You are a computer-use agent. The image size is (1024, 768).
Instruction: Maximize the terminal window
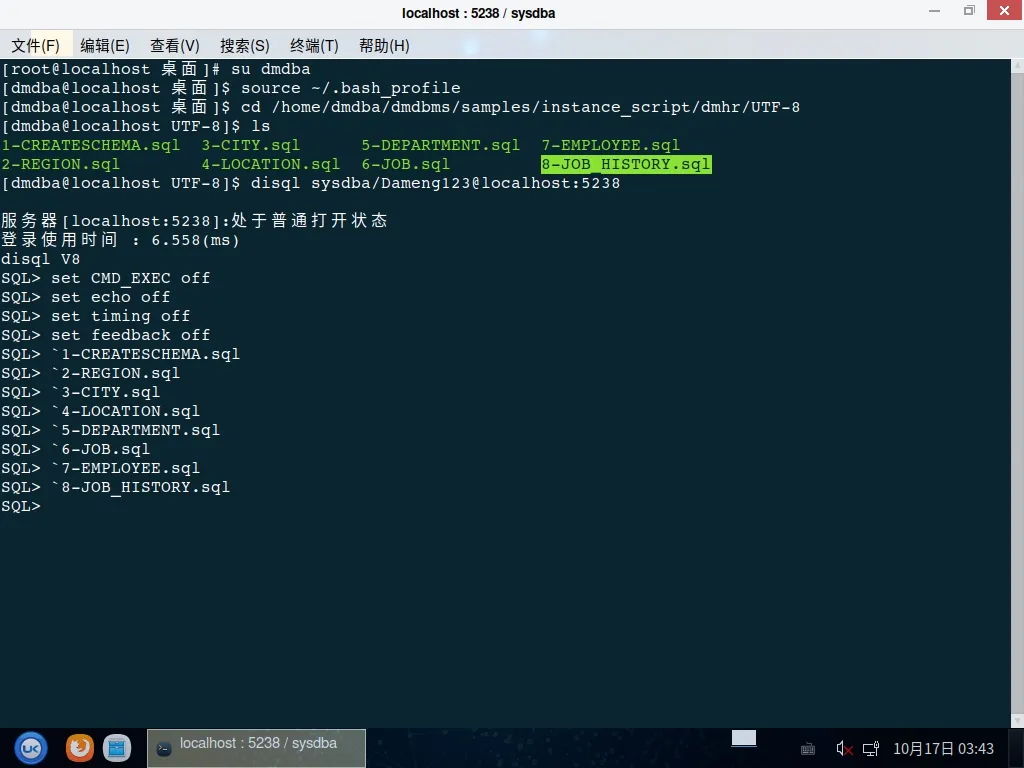tap(968, 11)
